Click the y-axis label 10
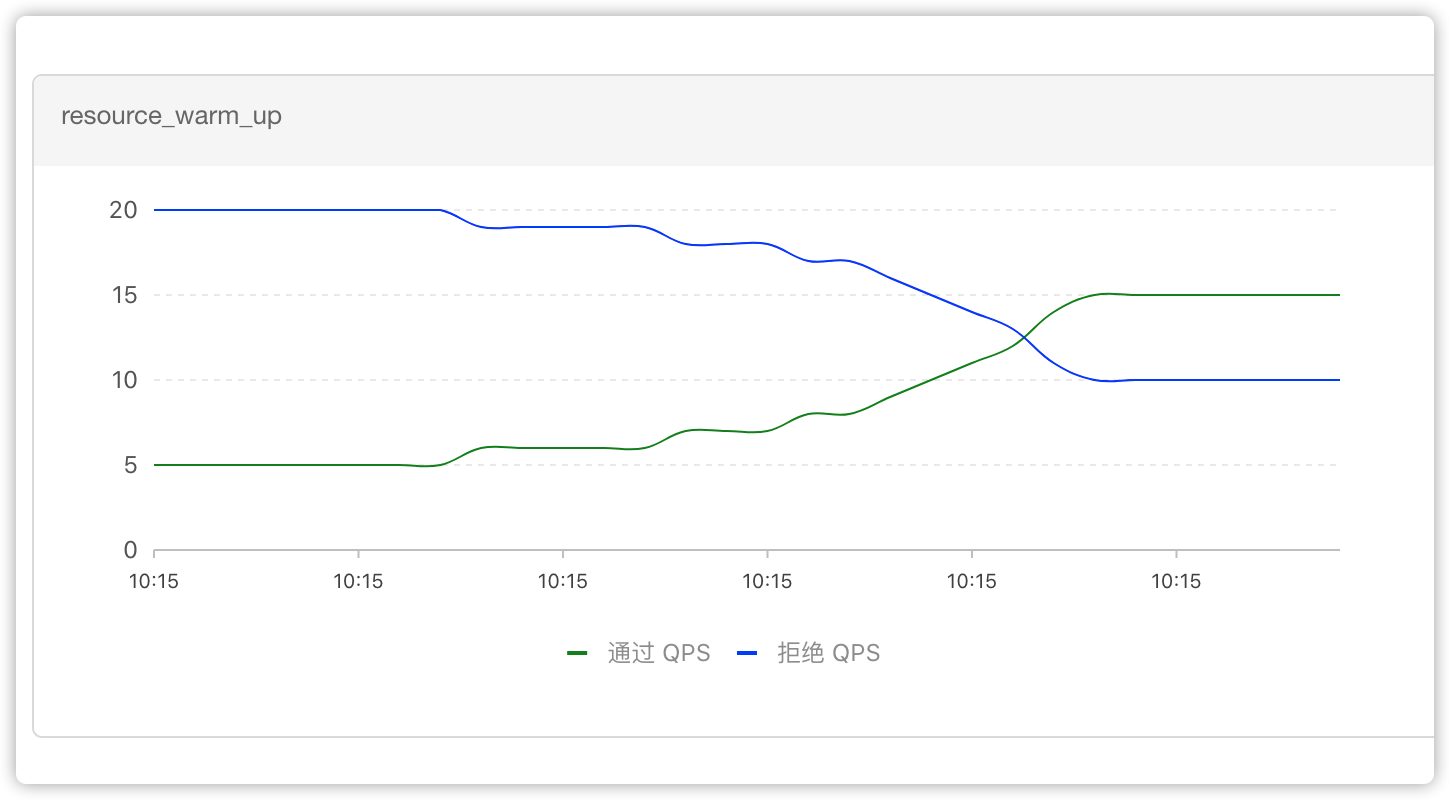Viewport: 1450px width, 800px height. tap(124, 380)
